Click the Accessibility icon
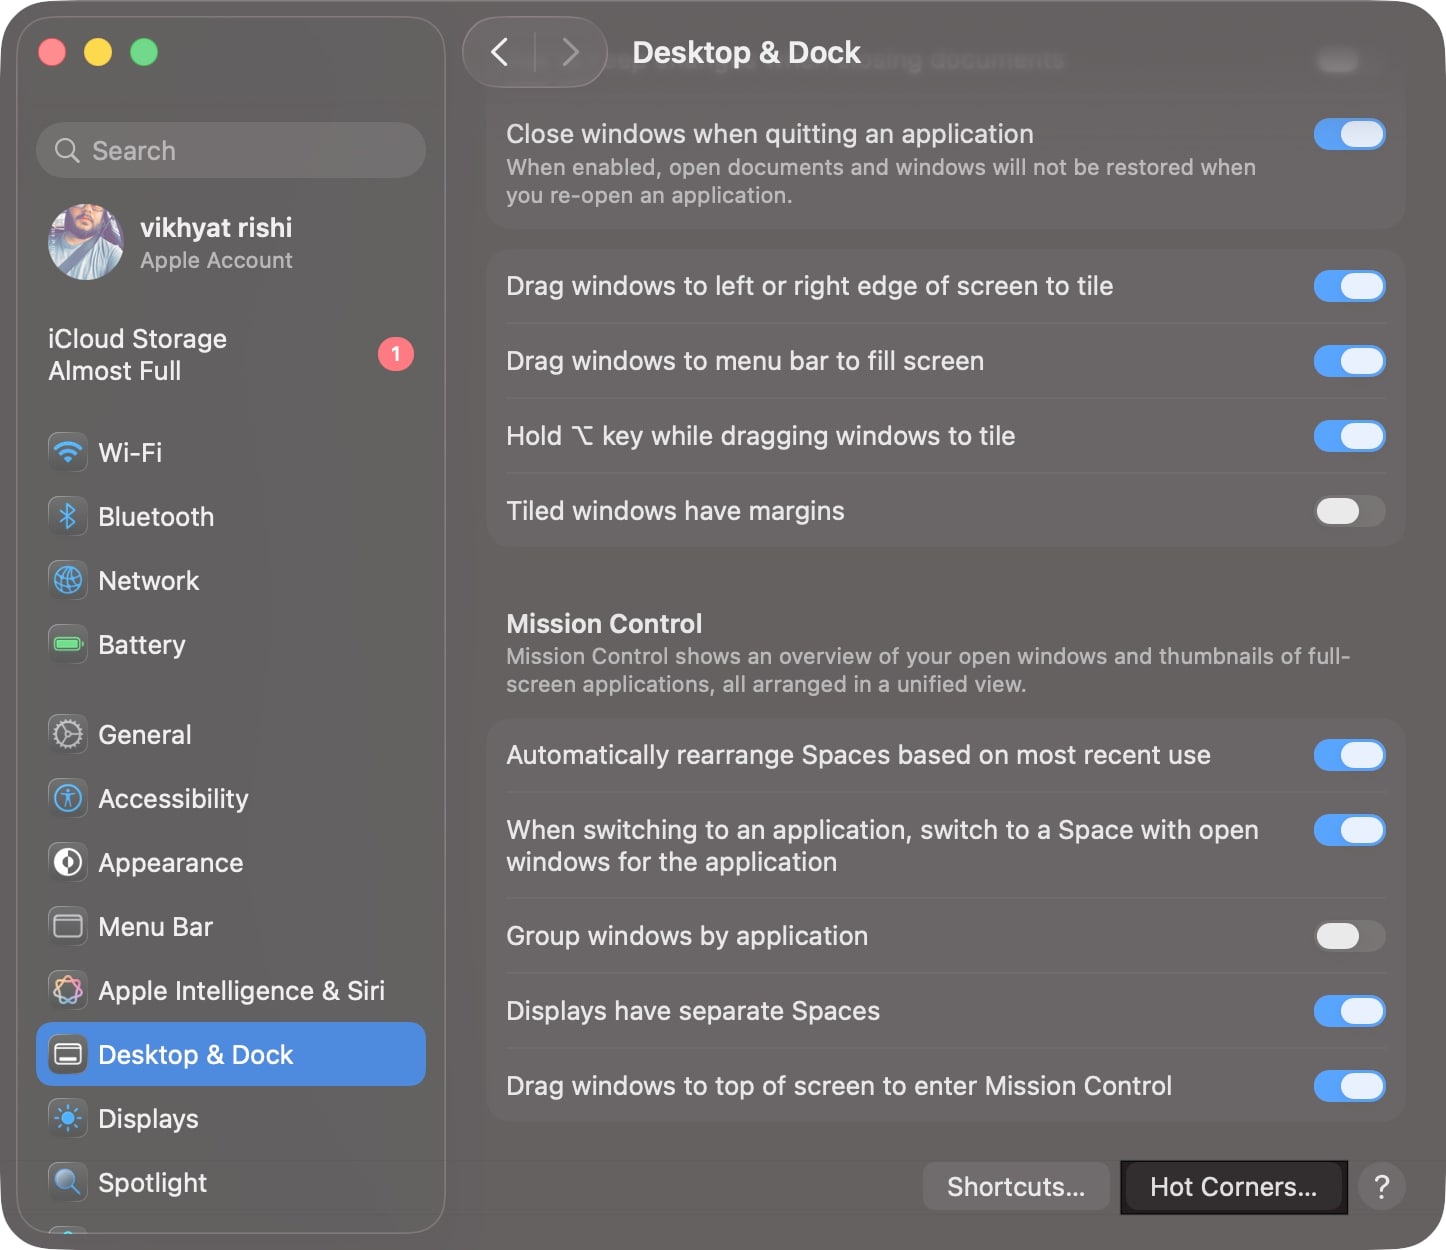Viewport: 1446px width, 1250px height. coord(67,798)
